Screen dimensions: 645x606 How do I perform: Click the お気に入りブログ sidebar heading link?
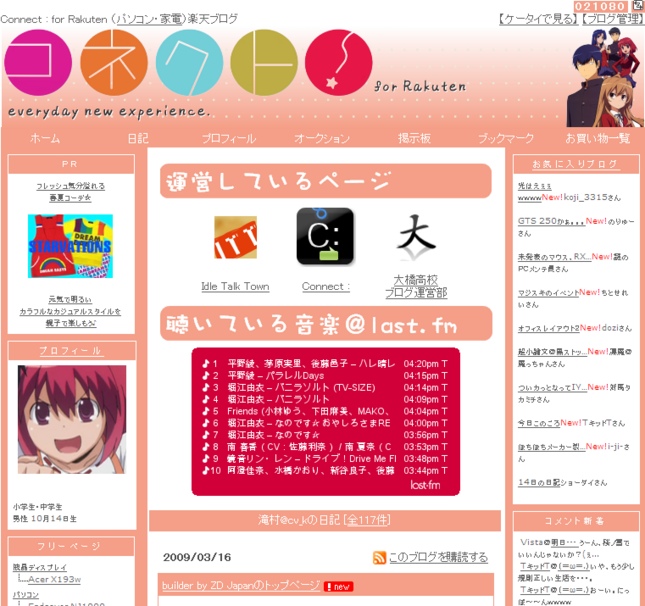[x=574, y=164]
